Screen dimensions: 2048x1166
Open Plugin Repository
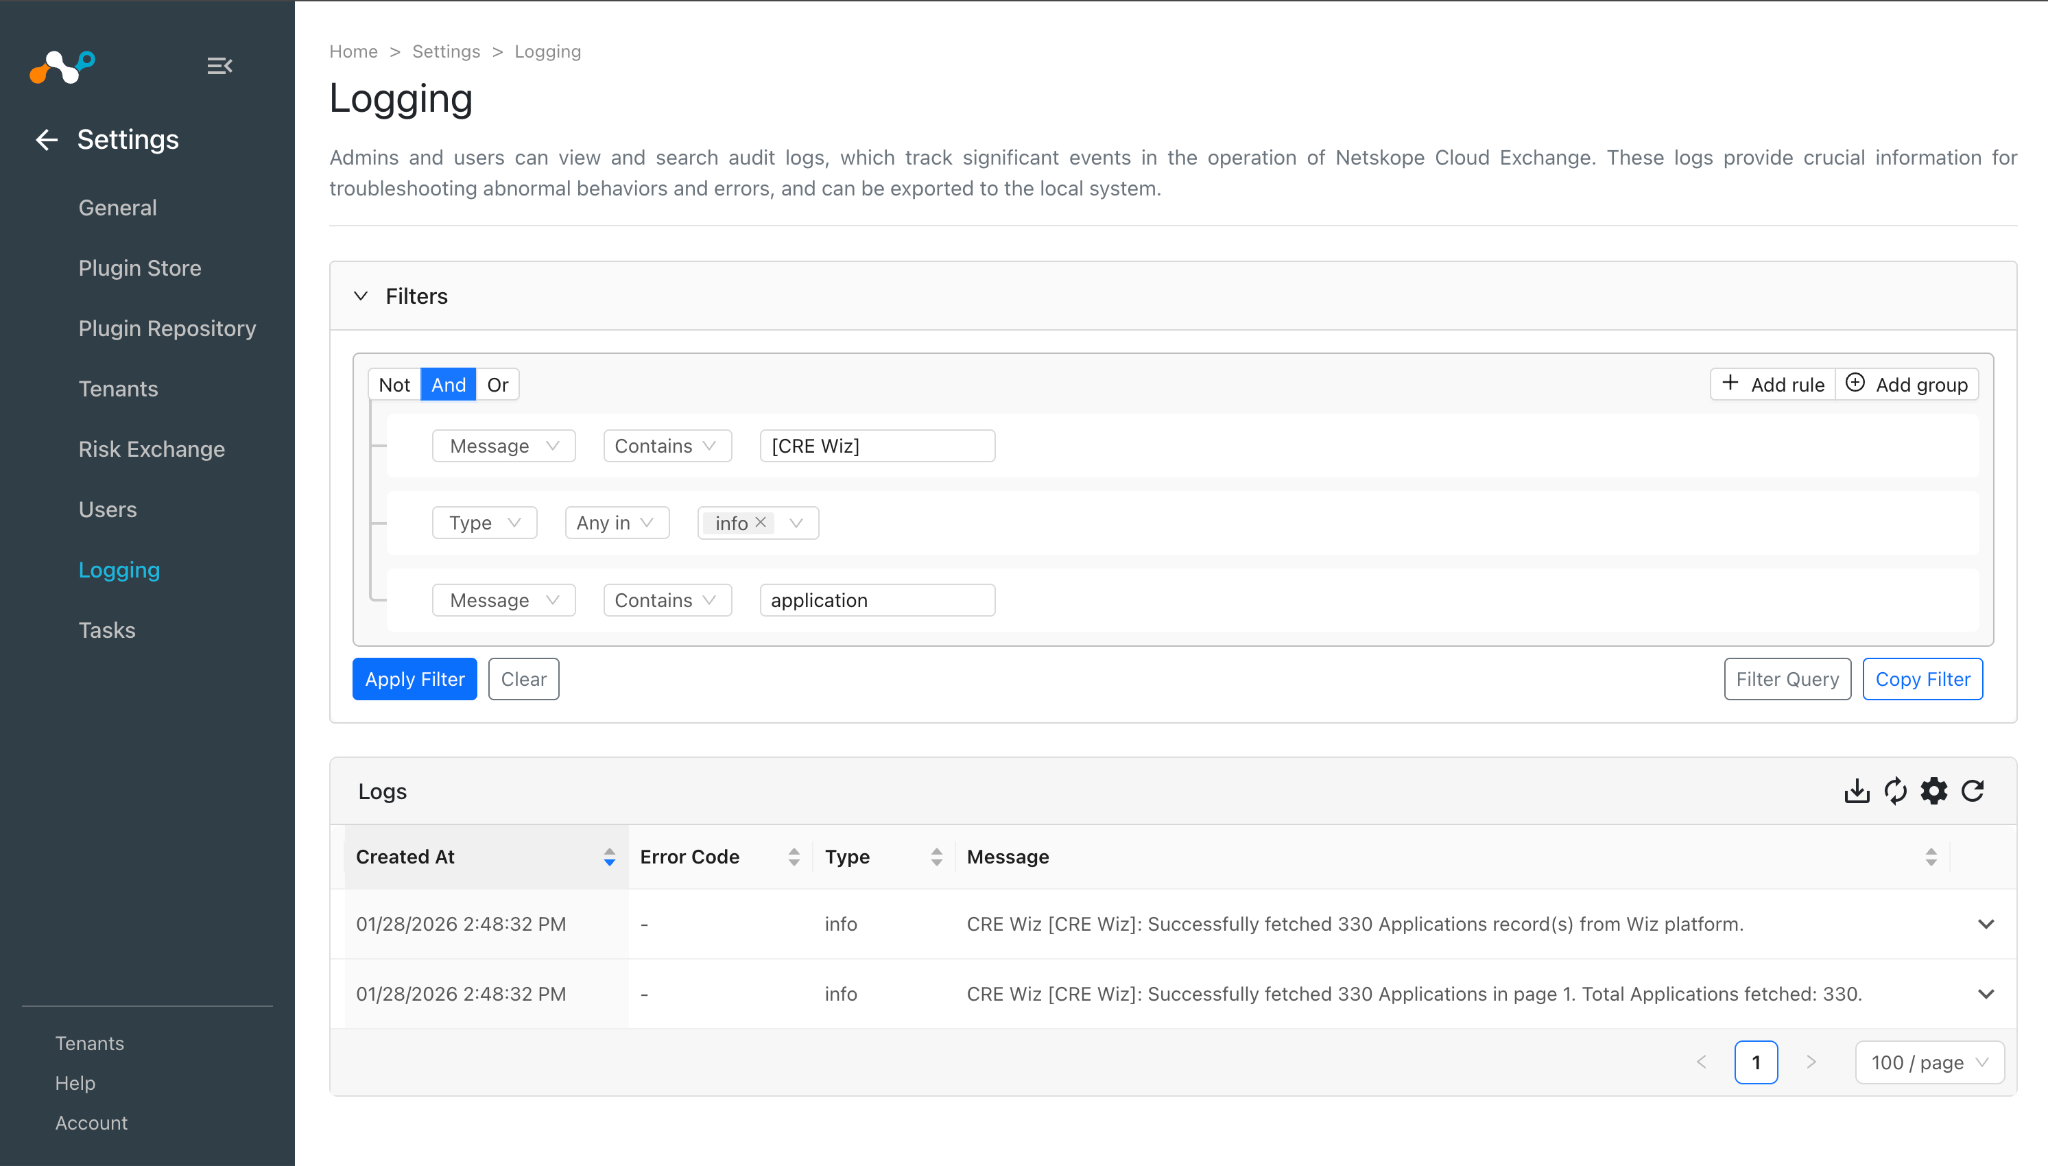(x=167, y=329)
